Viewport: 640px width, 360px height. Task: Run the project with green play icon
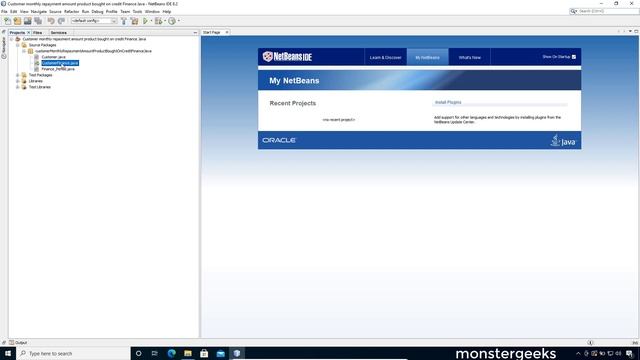145,21
